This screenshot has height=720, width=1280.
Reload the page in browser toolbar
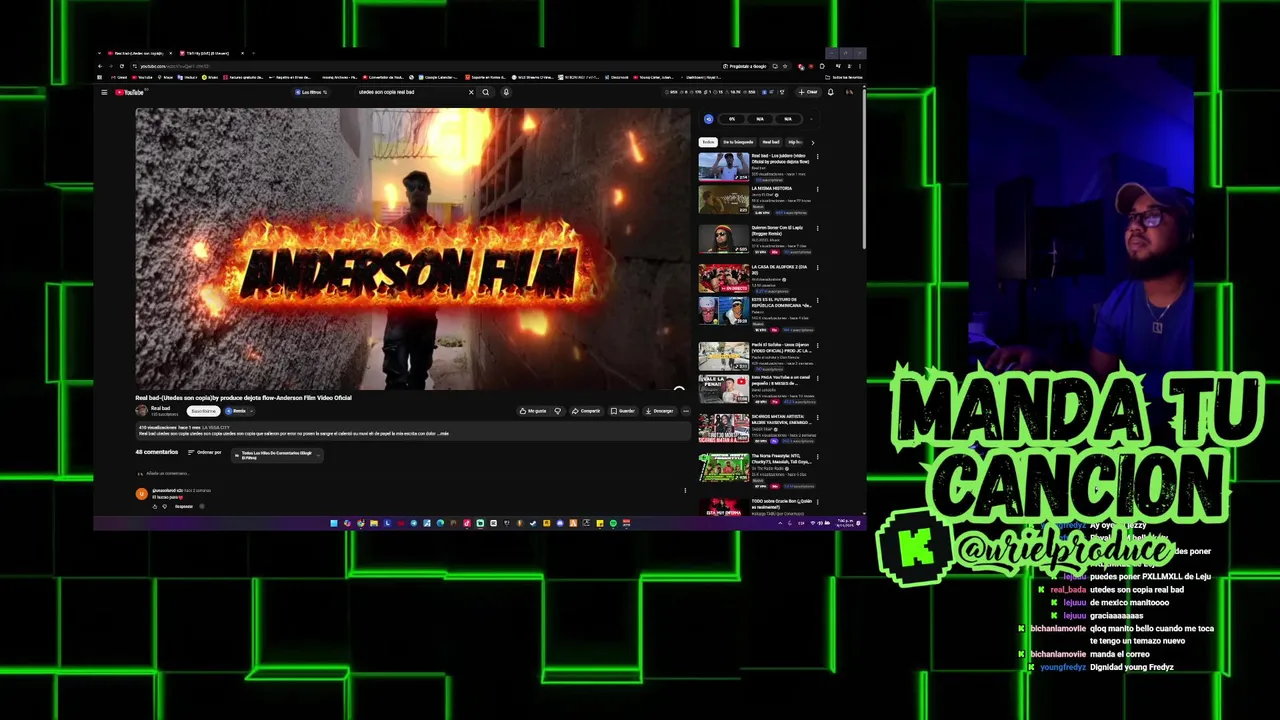tap(122, 66)
